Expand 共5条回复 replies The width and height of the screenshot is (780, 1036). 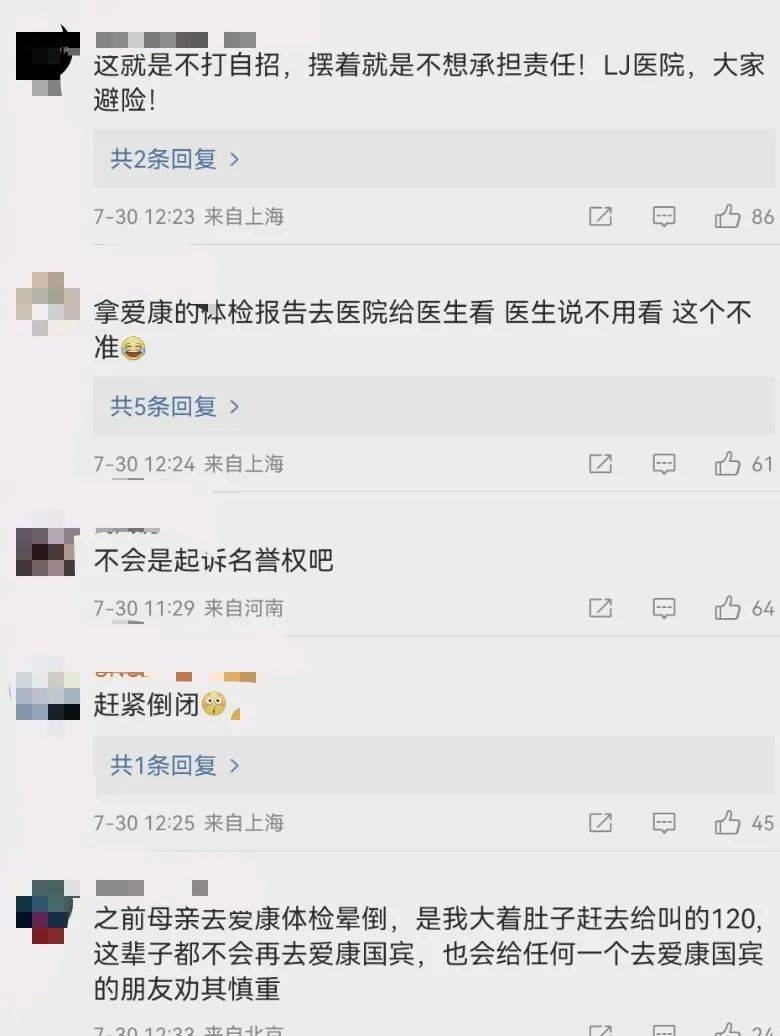tap(174, 406)
